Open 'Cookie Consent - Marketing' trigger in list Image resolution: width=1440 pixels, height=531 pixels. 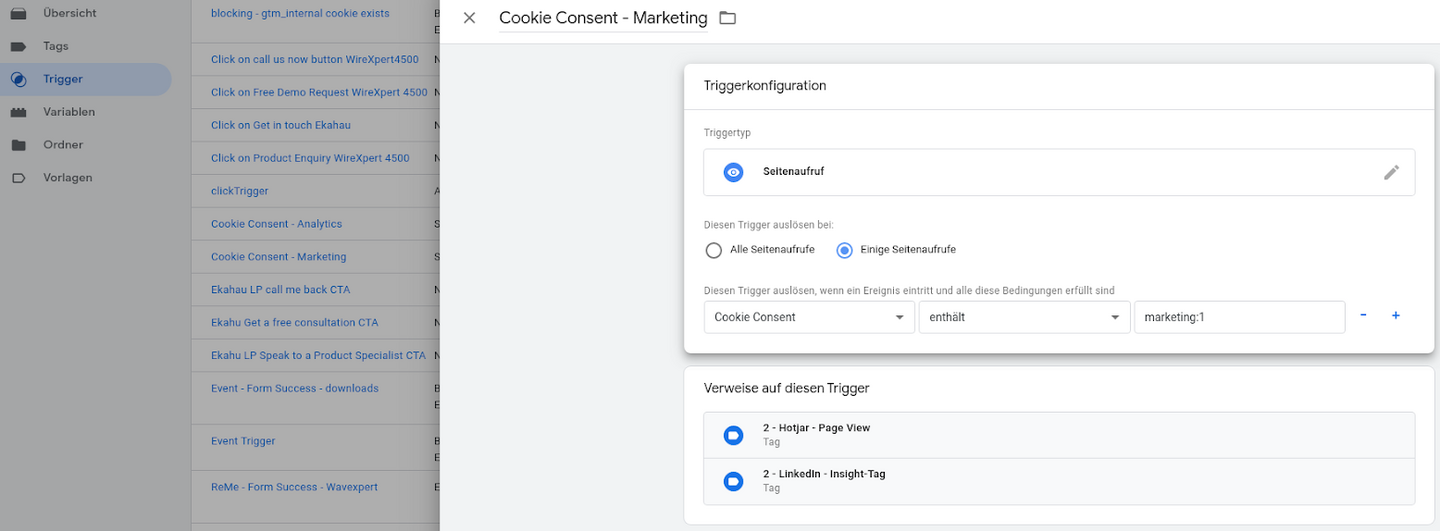(x=279, y=257)
